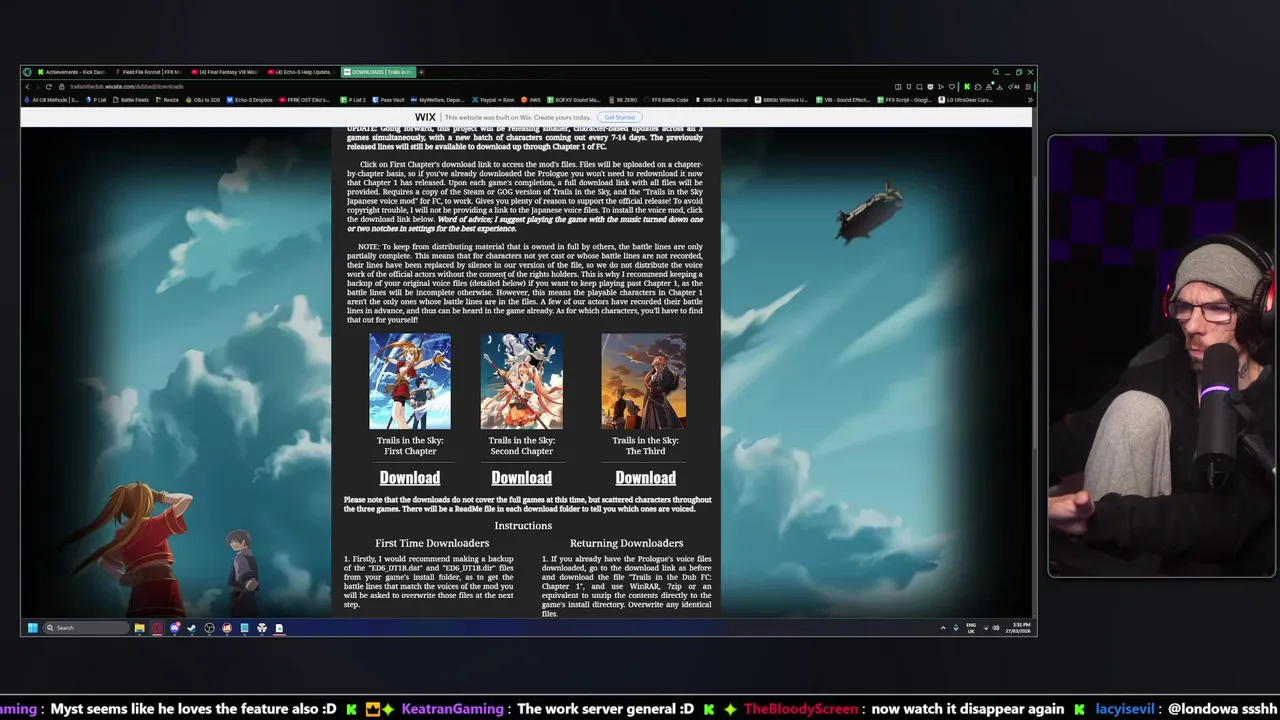Open the All Clif Methods bookmark
Image resolution: width=1280 pixels, height=720 pixels.
tap(54, 100)
